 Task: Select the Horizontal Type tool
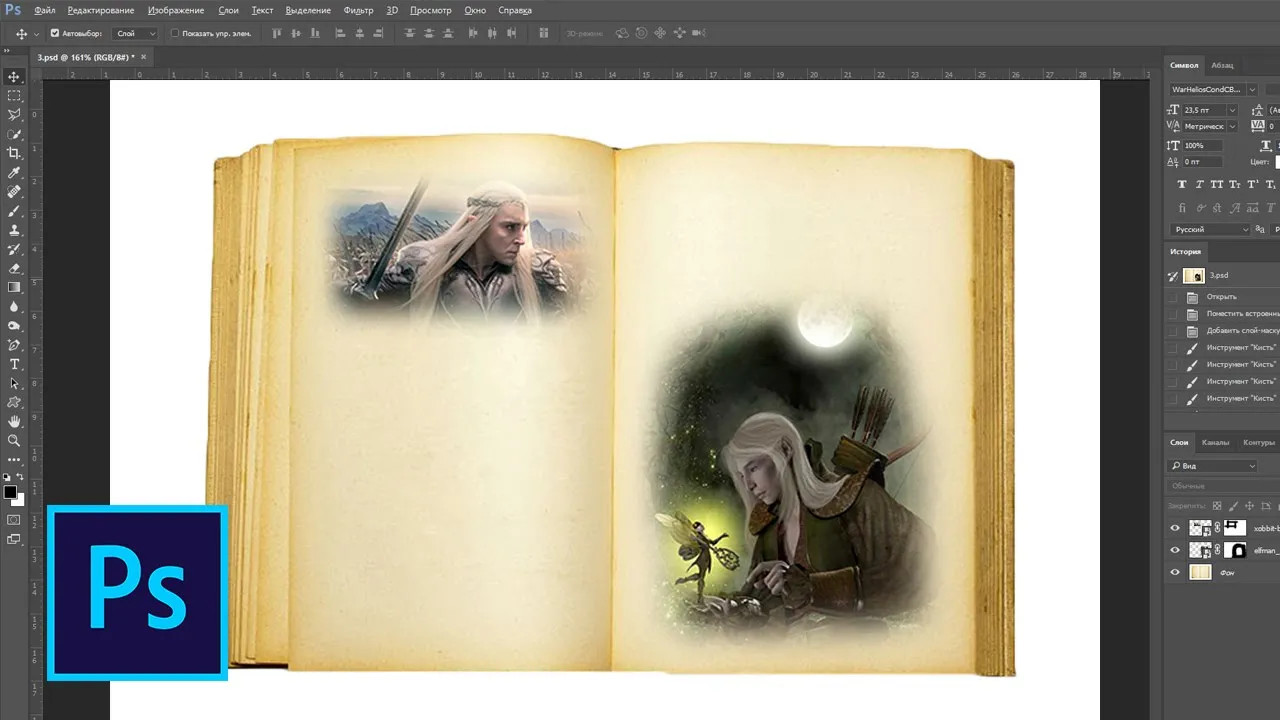14,364
